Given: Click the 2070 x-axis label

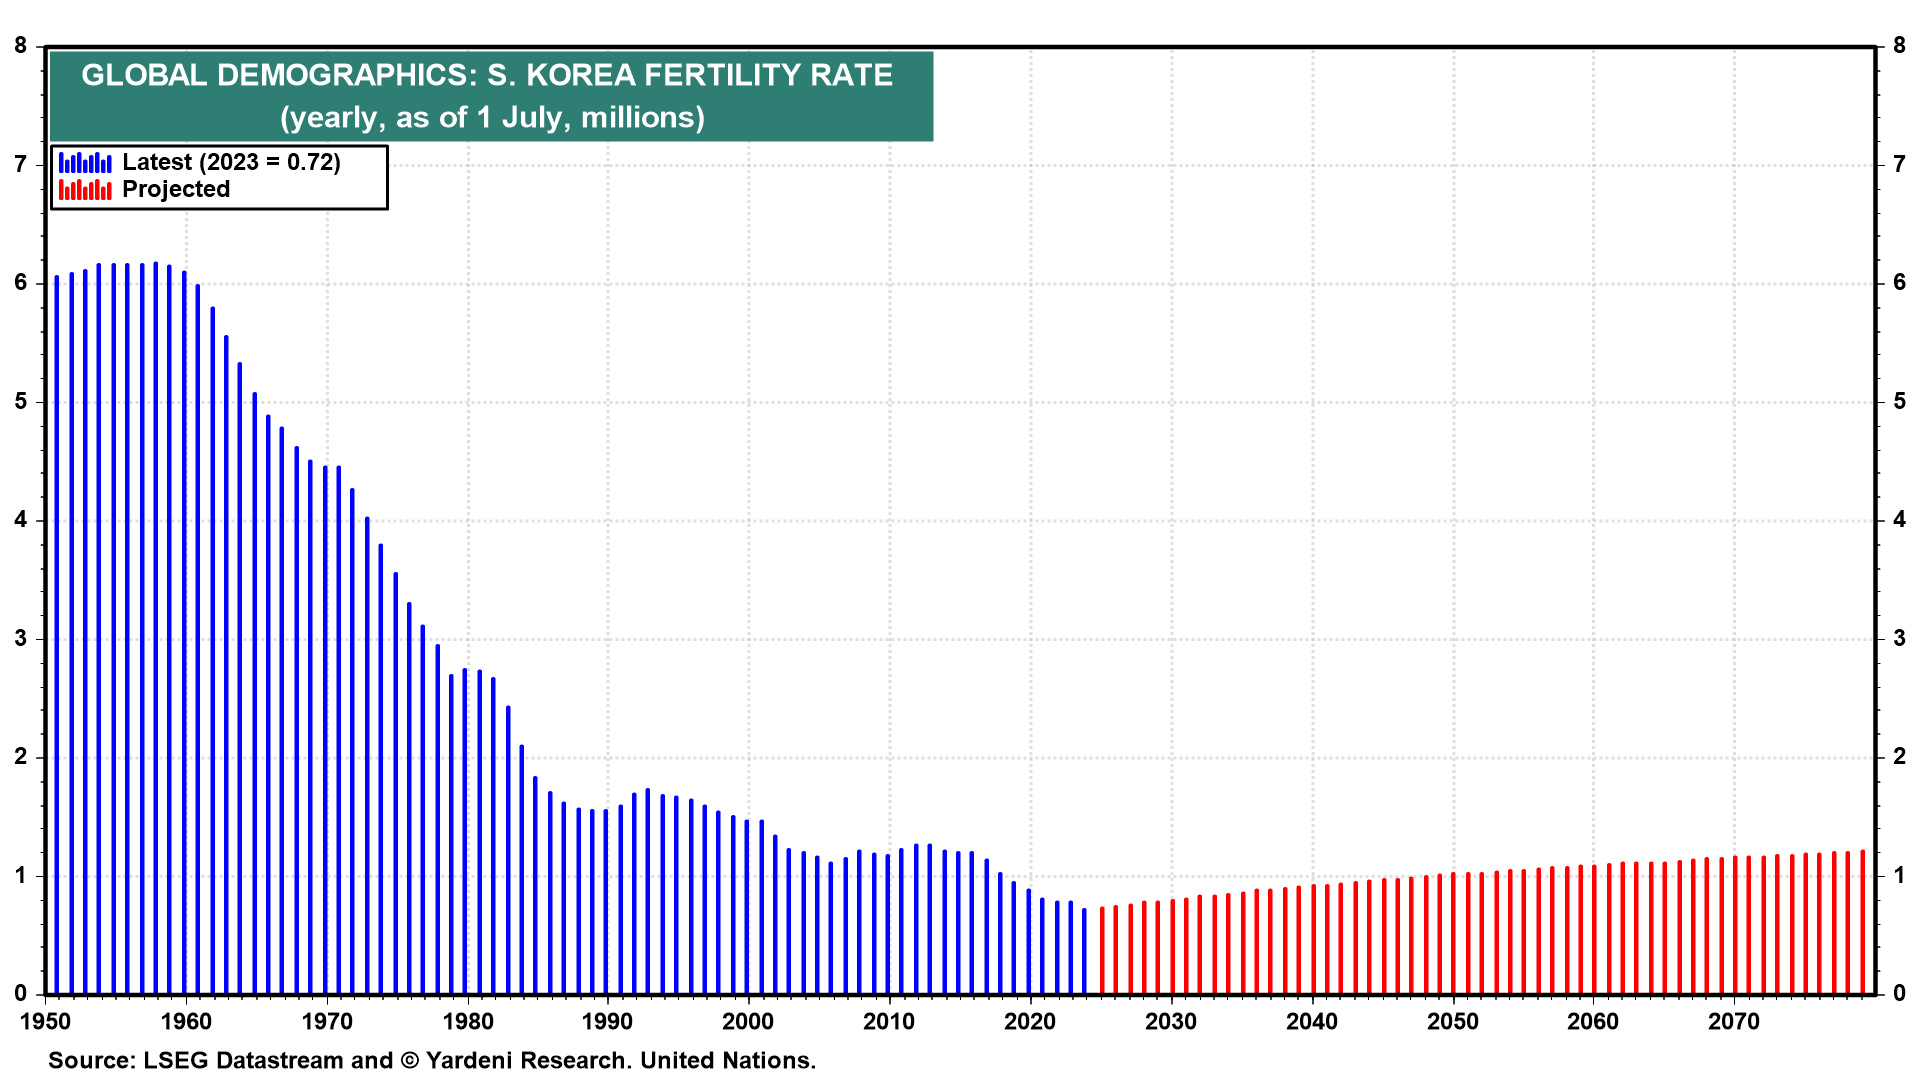Looking at the screenshot, I should pyautogui.click(x=1733, y=1022).
